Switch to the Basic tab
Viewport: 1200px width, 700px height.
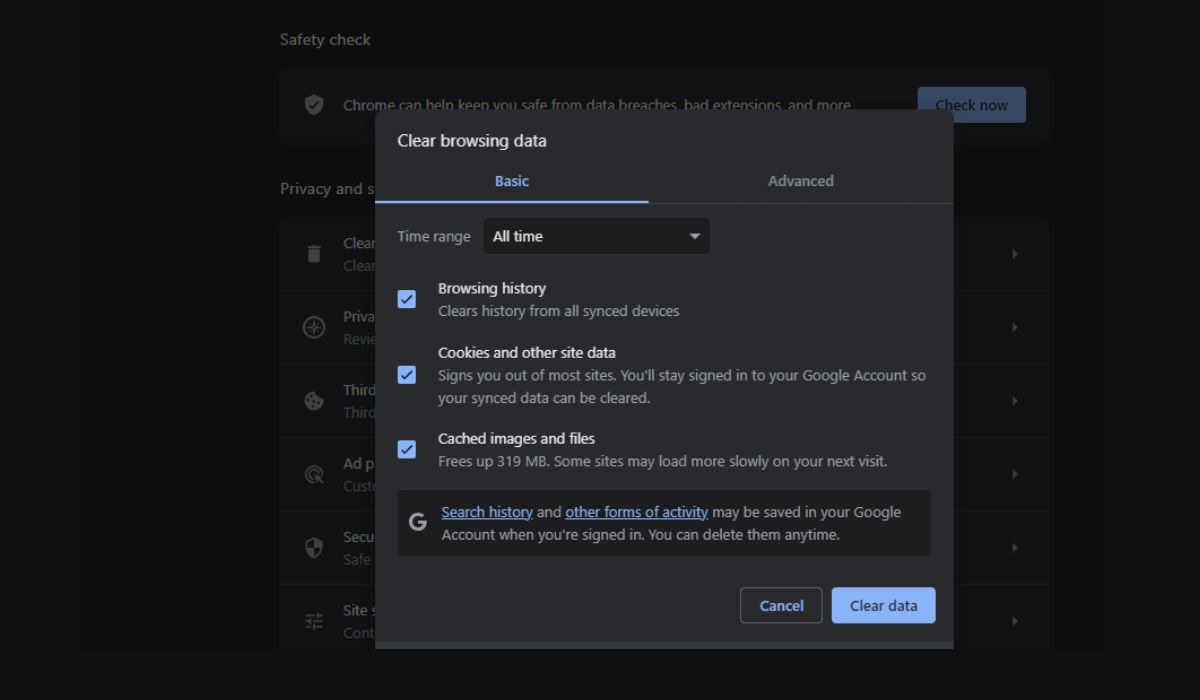[x=511, y=181]
